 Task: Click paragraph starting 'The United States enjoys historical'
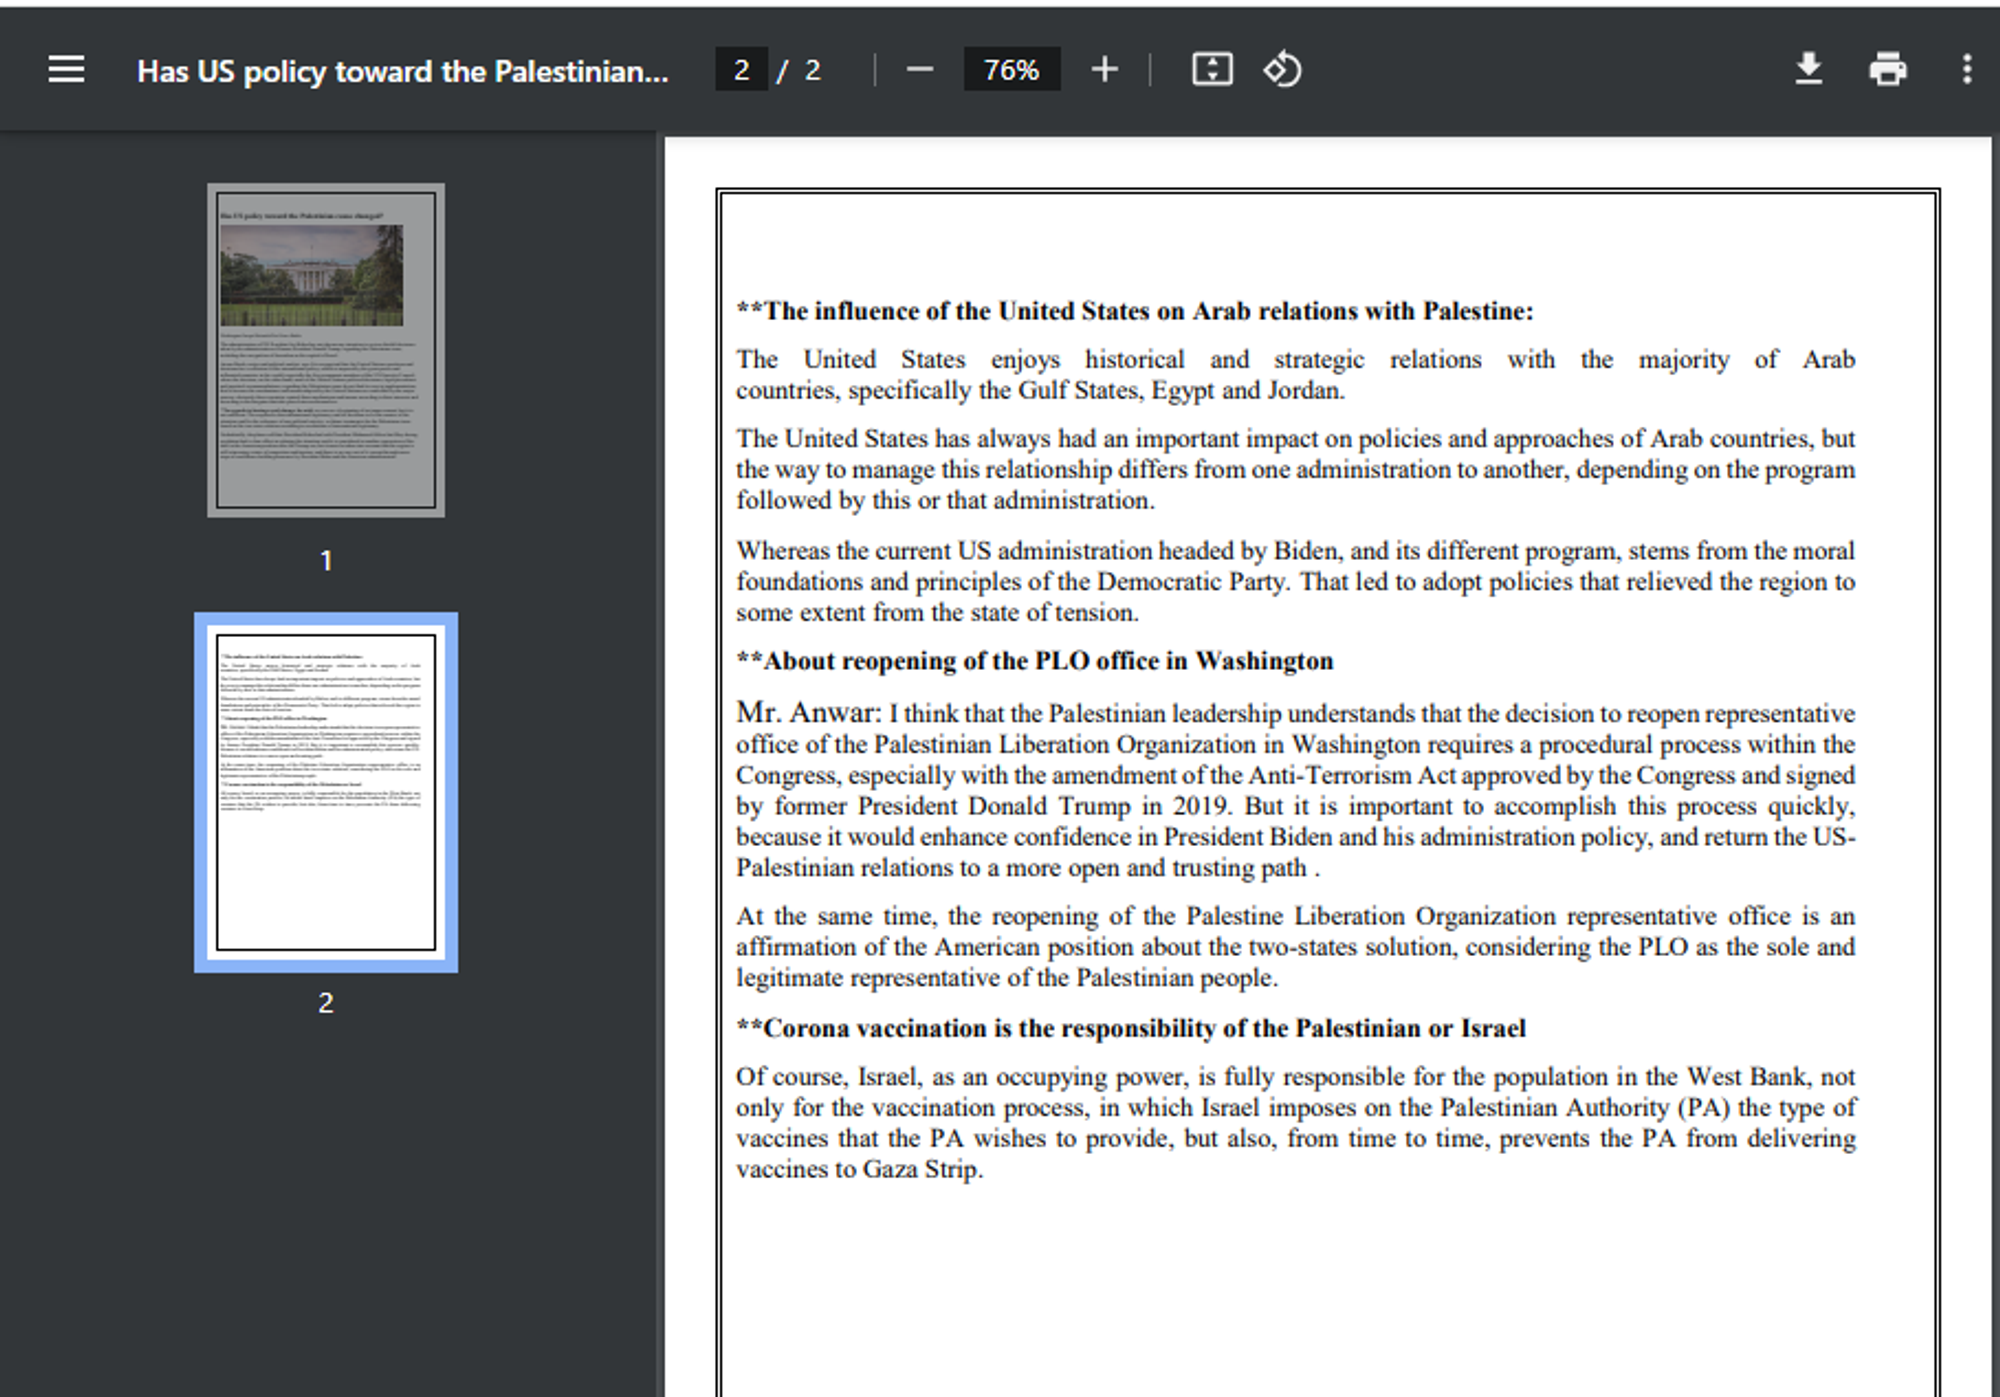(x=1295, y=374)
